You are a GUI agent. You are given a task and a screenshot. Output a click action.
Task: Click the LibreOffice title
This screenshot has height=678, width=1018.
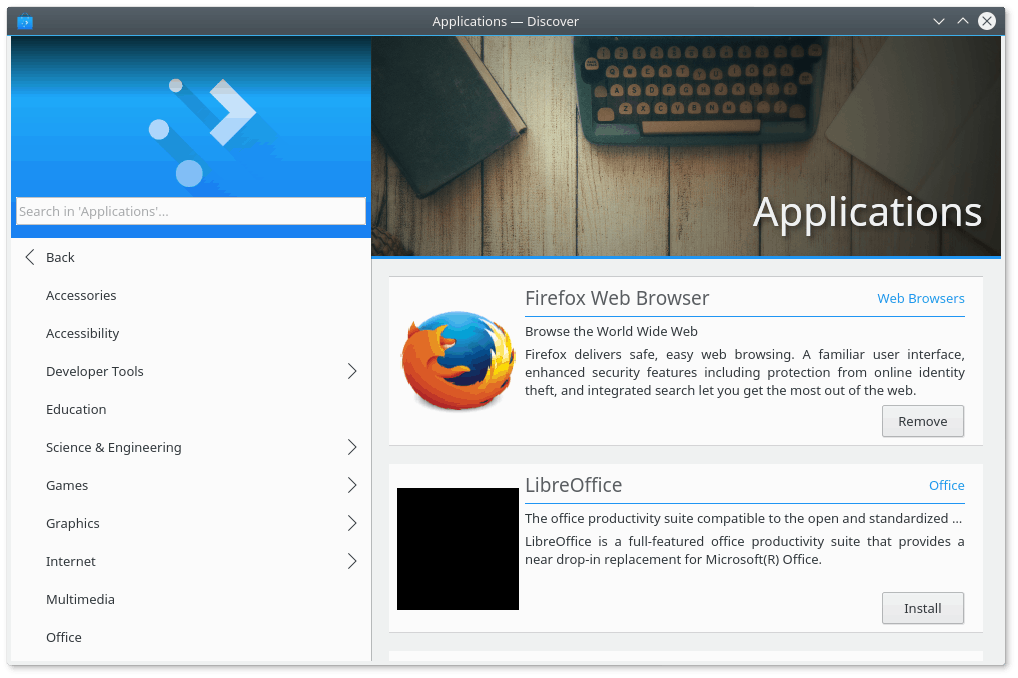pyautogui.click(x=573, y=485)
